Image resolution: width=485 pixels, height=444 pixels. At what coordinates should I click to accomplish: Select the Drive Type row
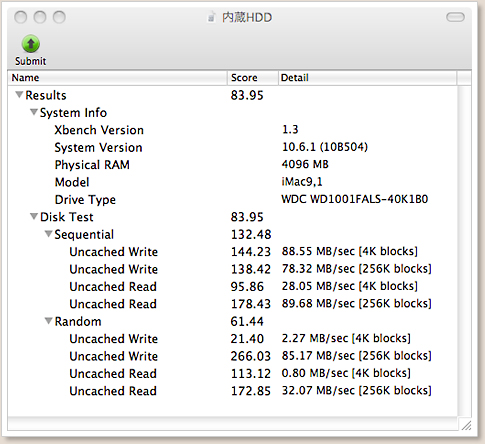point(232,199)
